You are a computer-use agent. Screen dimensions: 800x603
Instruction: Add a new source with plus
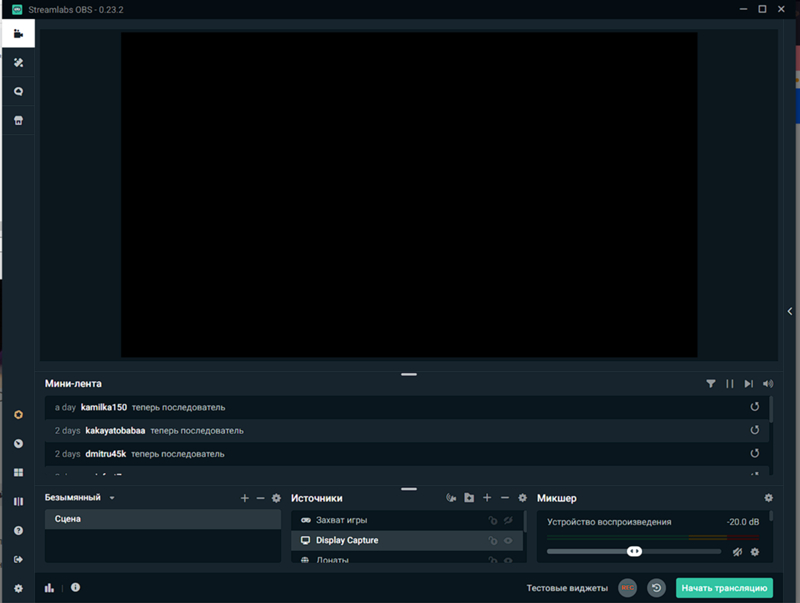tap(487, 497)
